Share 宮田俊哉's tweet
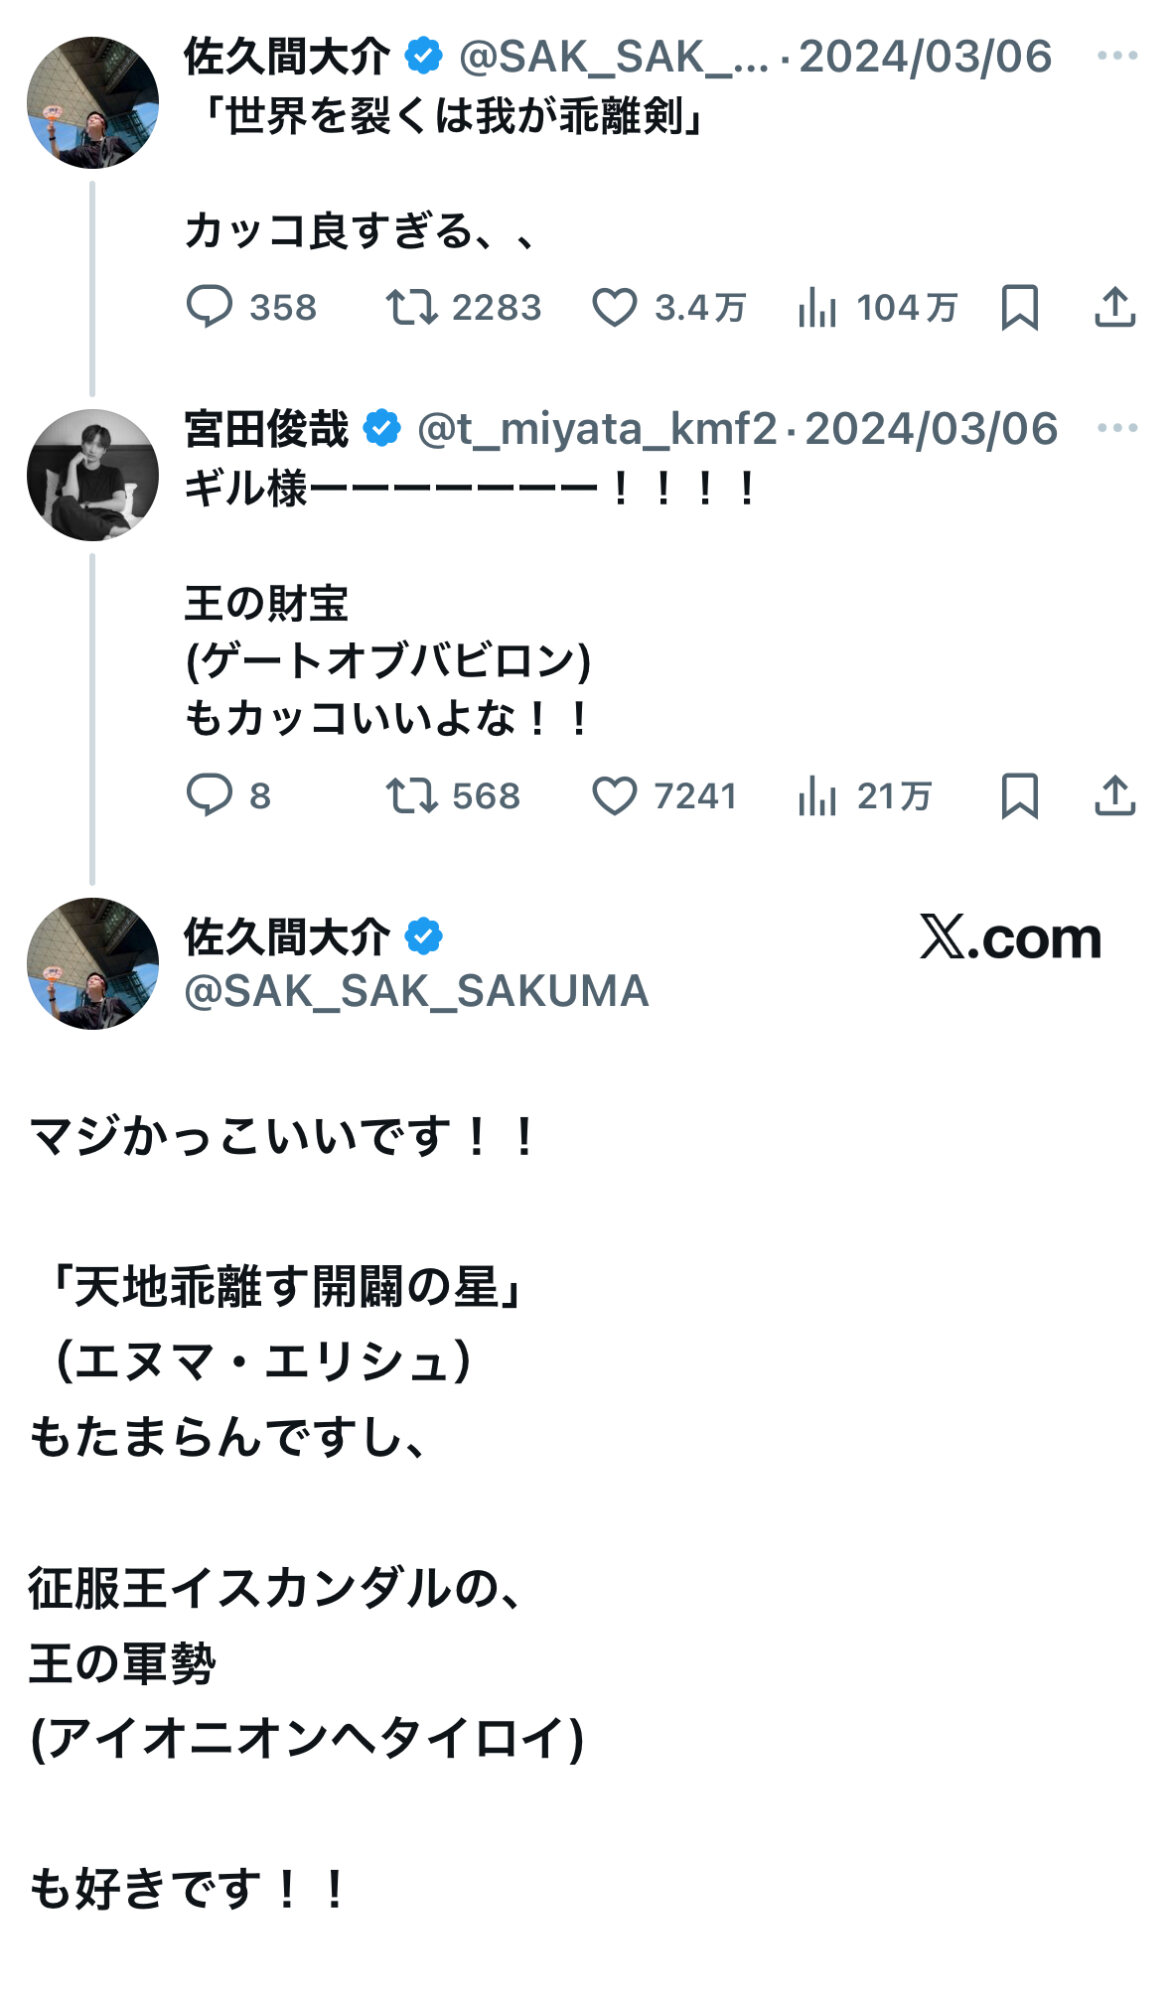Screen dimensions: 1171x2000 click(x=1114, y=796)
